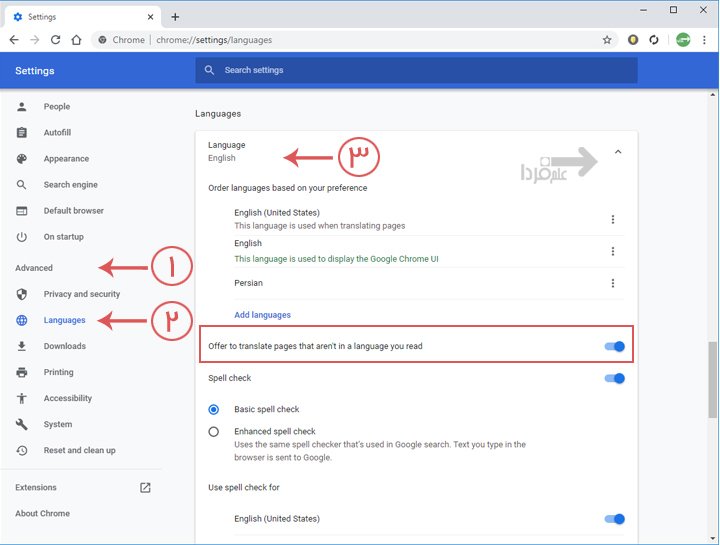The width and height of the screenshot is (720, 545).
Task: Open more actions for English (United States)
Action: [613, 220]
